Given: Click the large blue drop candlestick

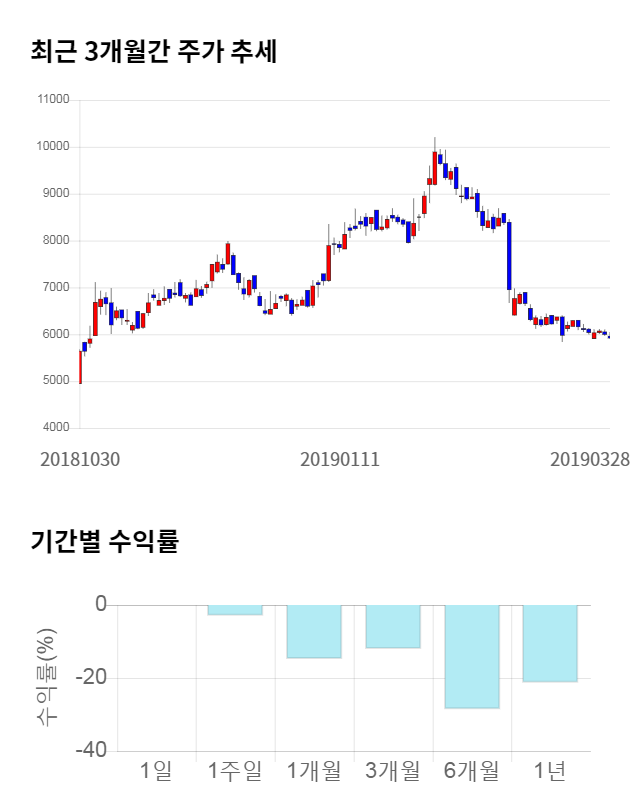Looking at the screenshot, I should [509, 255].
